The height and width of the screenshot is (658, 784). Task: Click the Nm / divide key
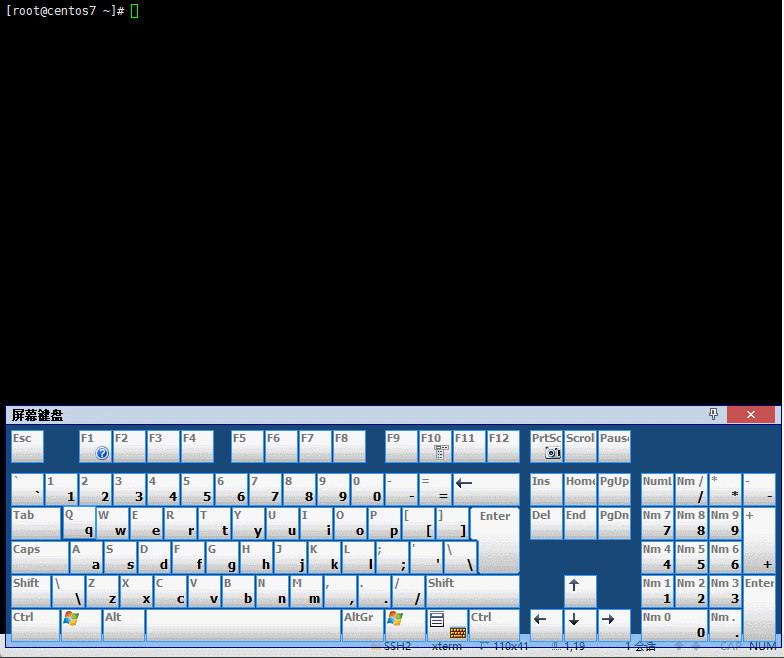point(691,490)
